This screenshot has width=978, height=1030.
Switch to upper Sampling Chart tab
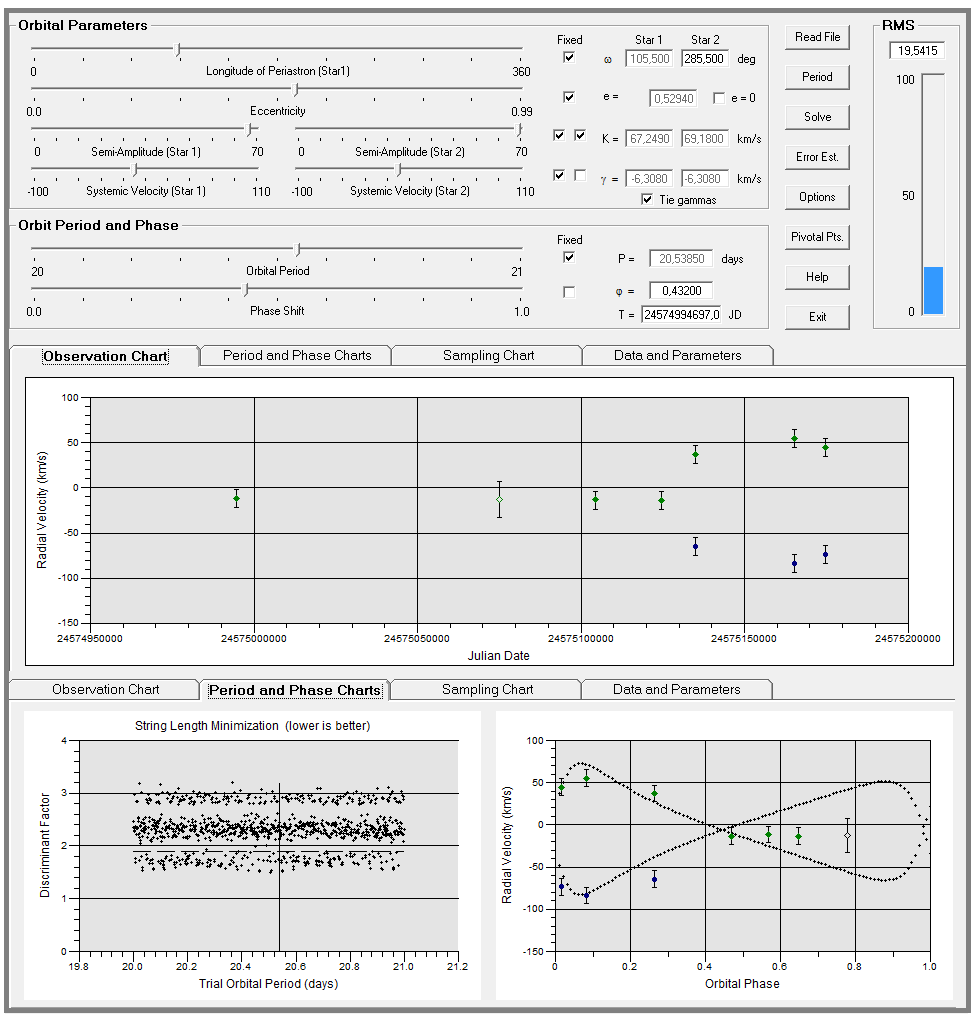coord(488,355)
